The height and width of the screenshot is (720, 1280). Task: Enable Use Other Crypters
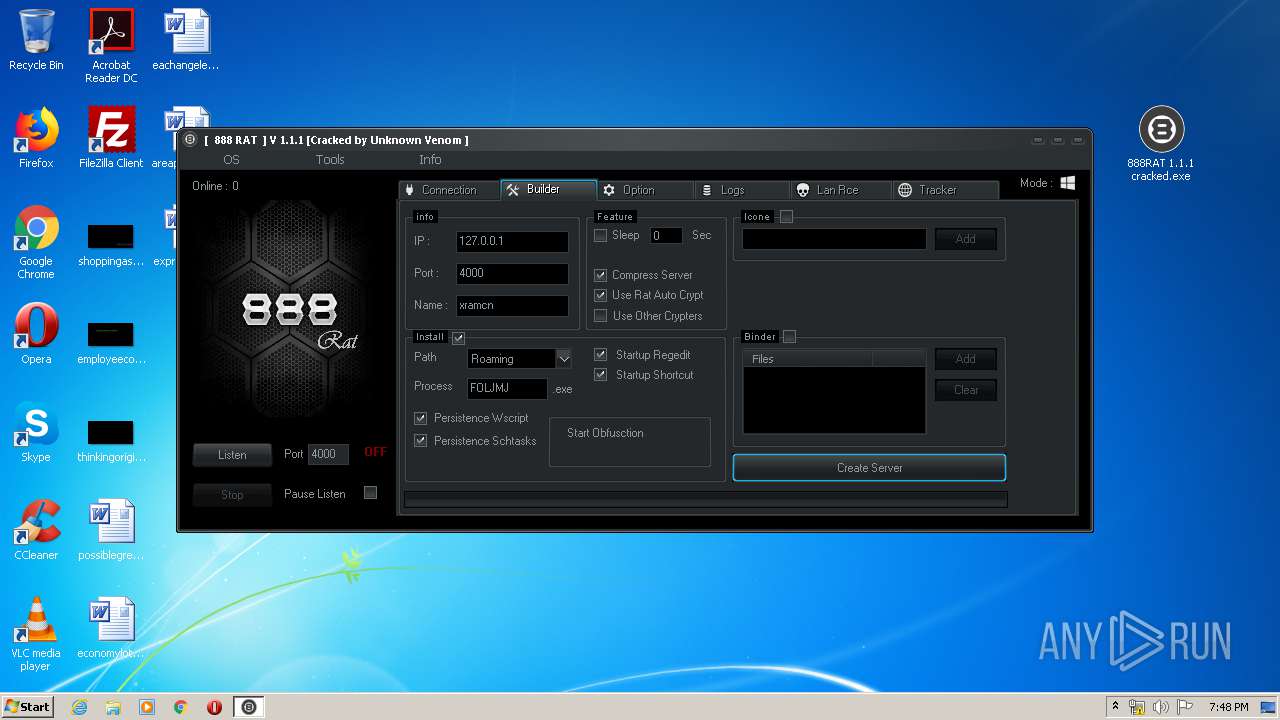600,316
